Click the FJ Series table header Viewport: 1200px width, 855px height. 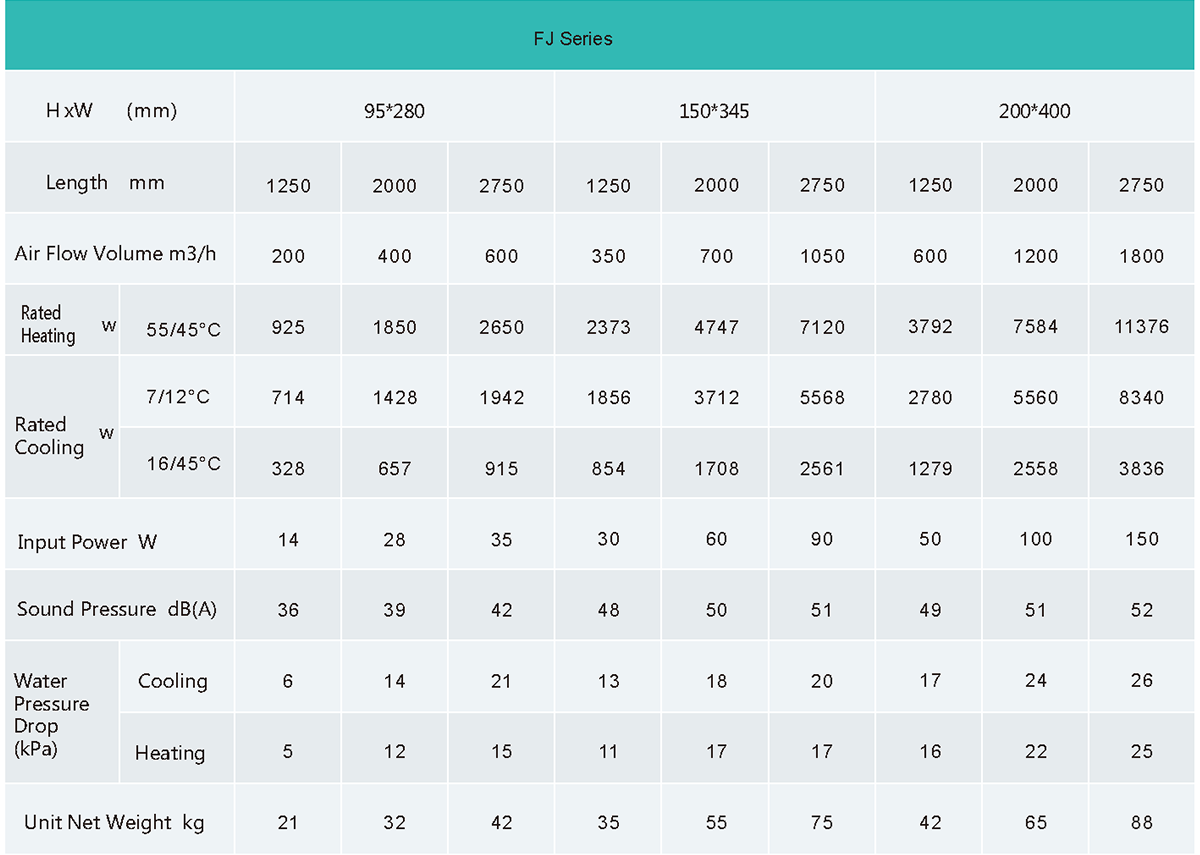(572, 39)
